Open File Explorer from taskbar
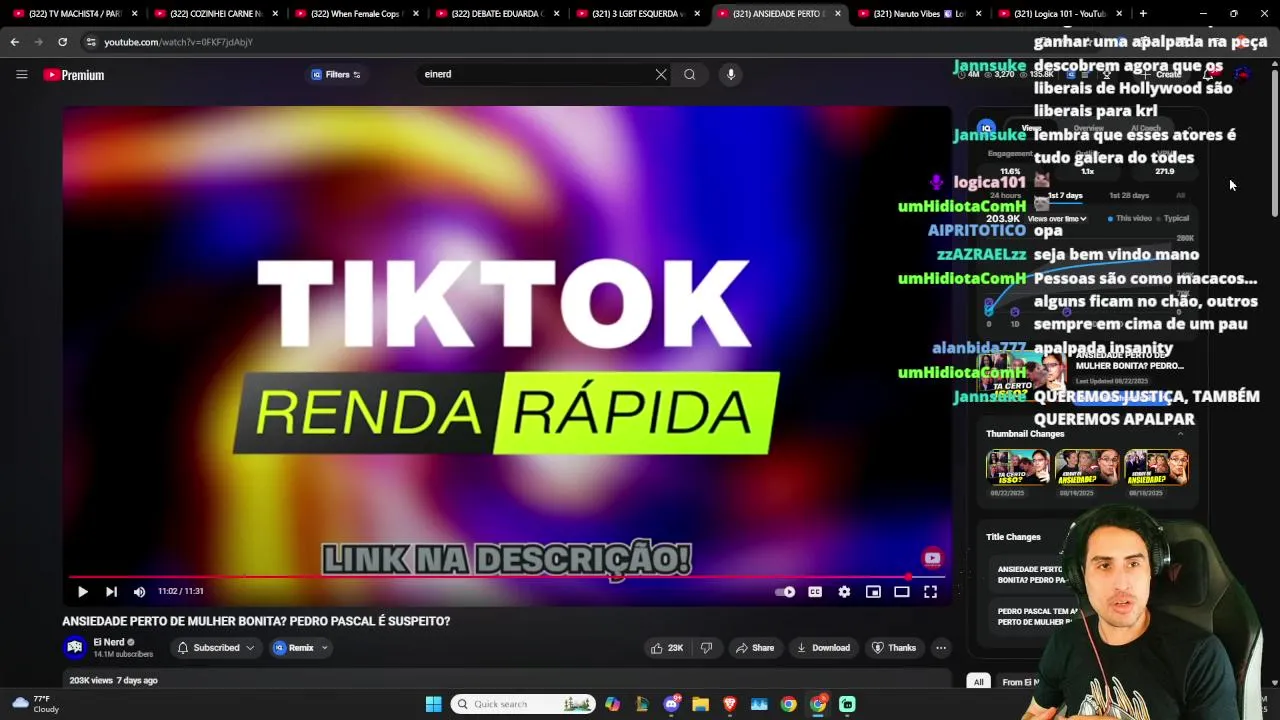This screenshot has width=1280, height=720. click(x=701, y=704)
